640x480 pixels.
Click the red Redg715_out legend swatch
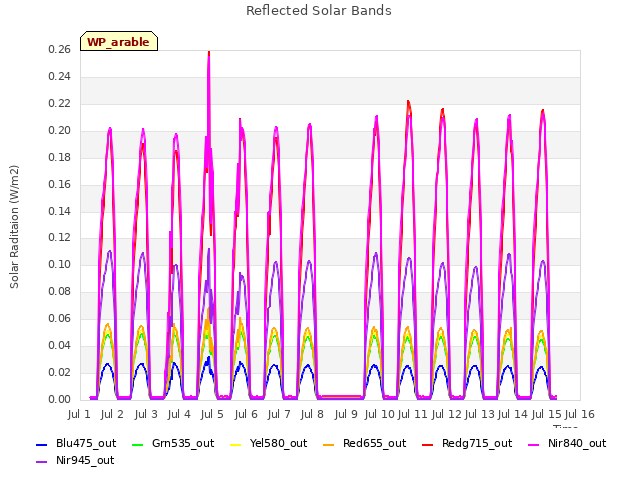point(427,444)
